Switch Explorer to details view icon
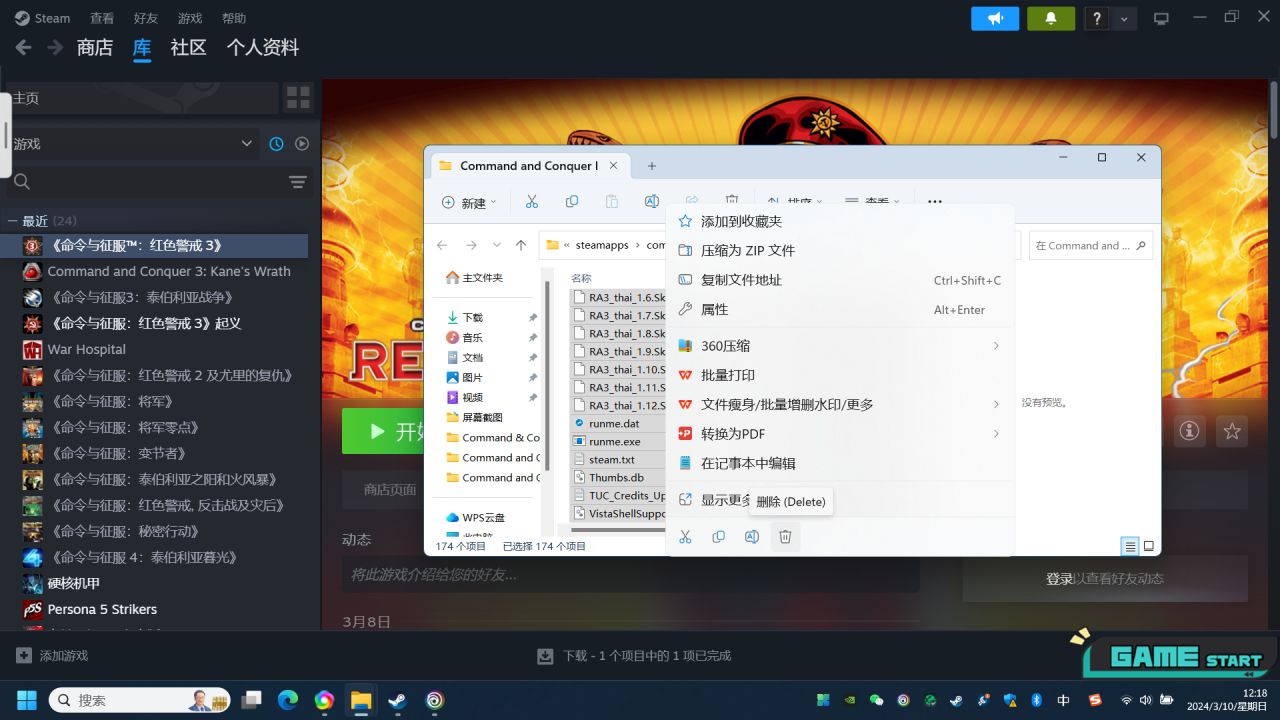This screenshot has height=720, width=1280. 1130,546
